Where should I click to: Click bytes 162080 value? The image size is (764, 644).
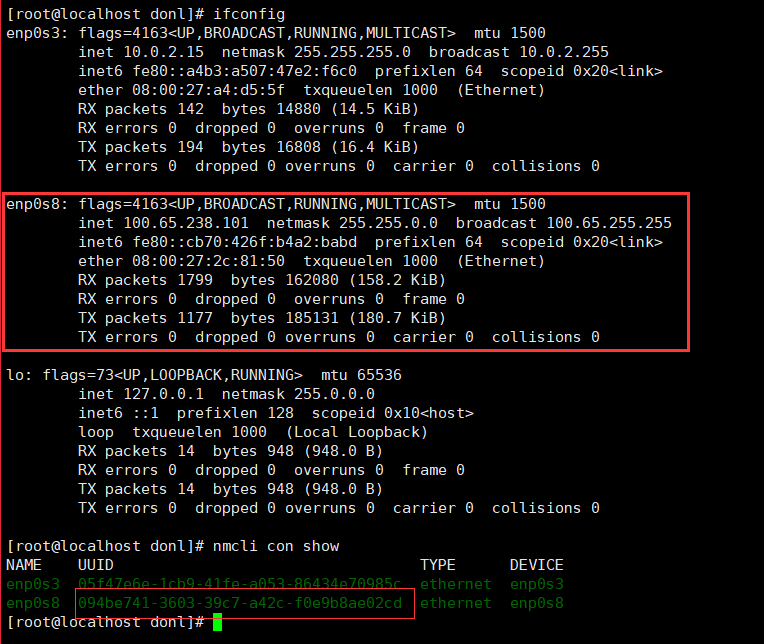[312, 280]
